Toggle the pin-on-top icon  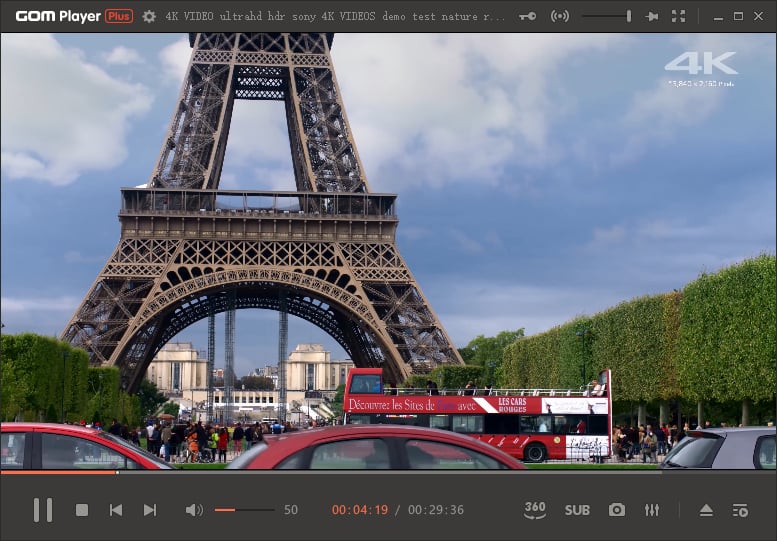coord(652,16)
